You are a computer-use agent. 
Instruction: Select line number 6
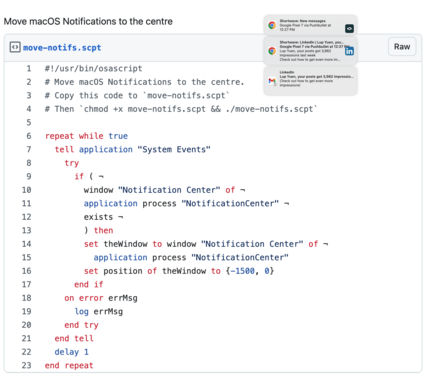(x=29, y=136)
